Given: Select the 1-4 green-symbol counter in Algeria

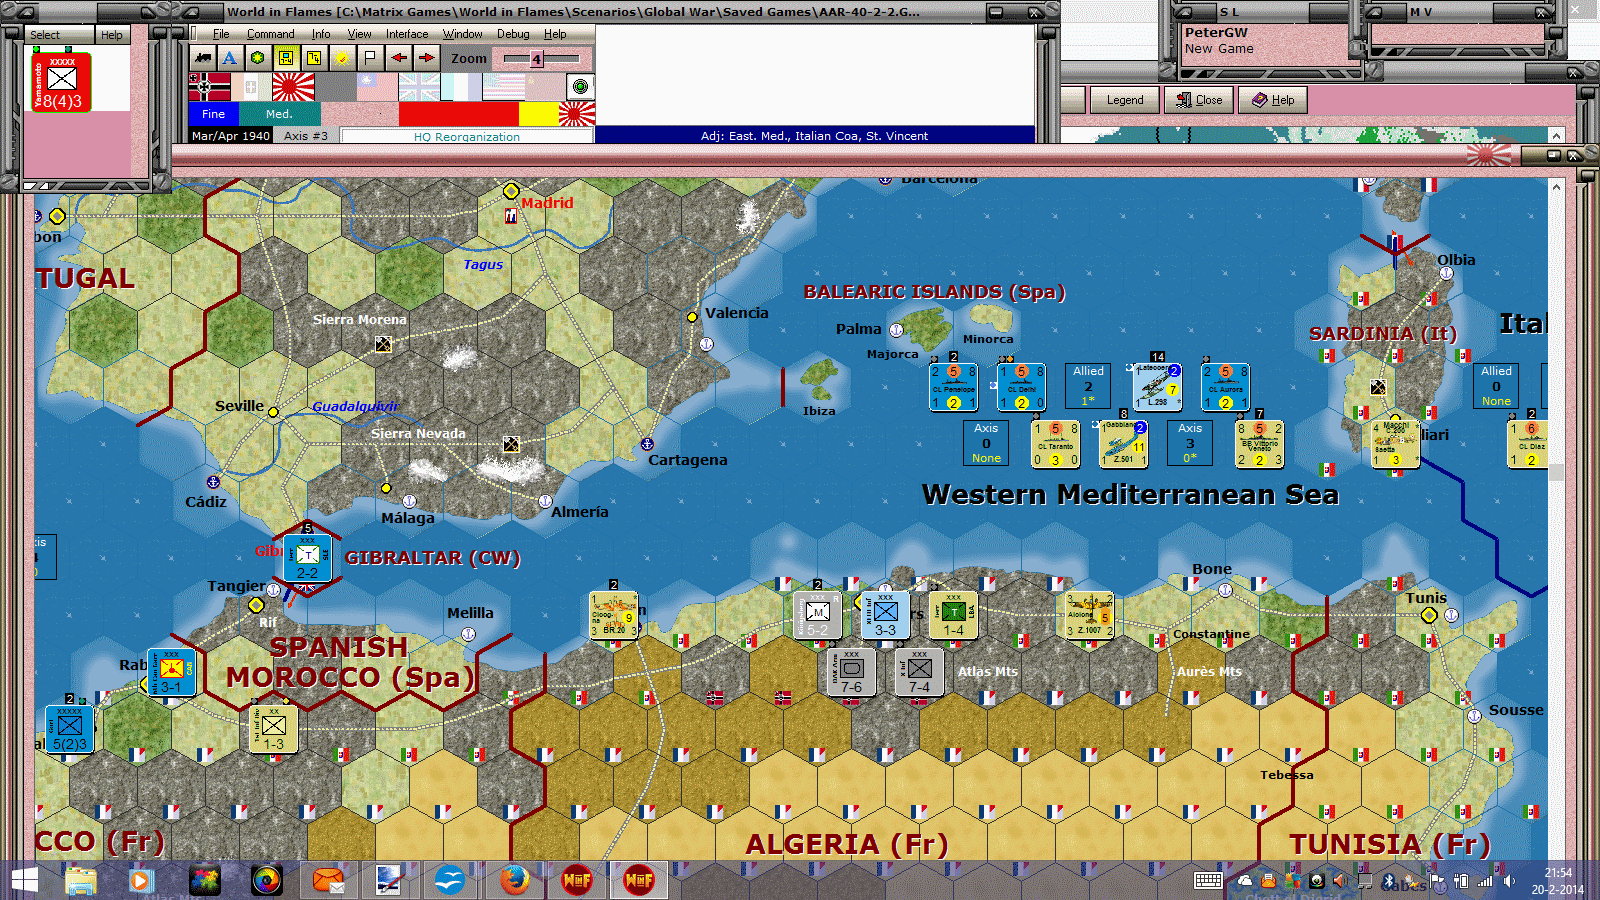Looking at the screenshot, I should coord(953,616).
